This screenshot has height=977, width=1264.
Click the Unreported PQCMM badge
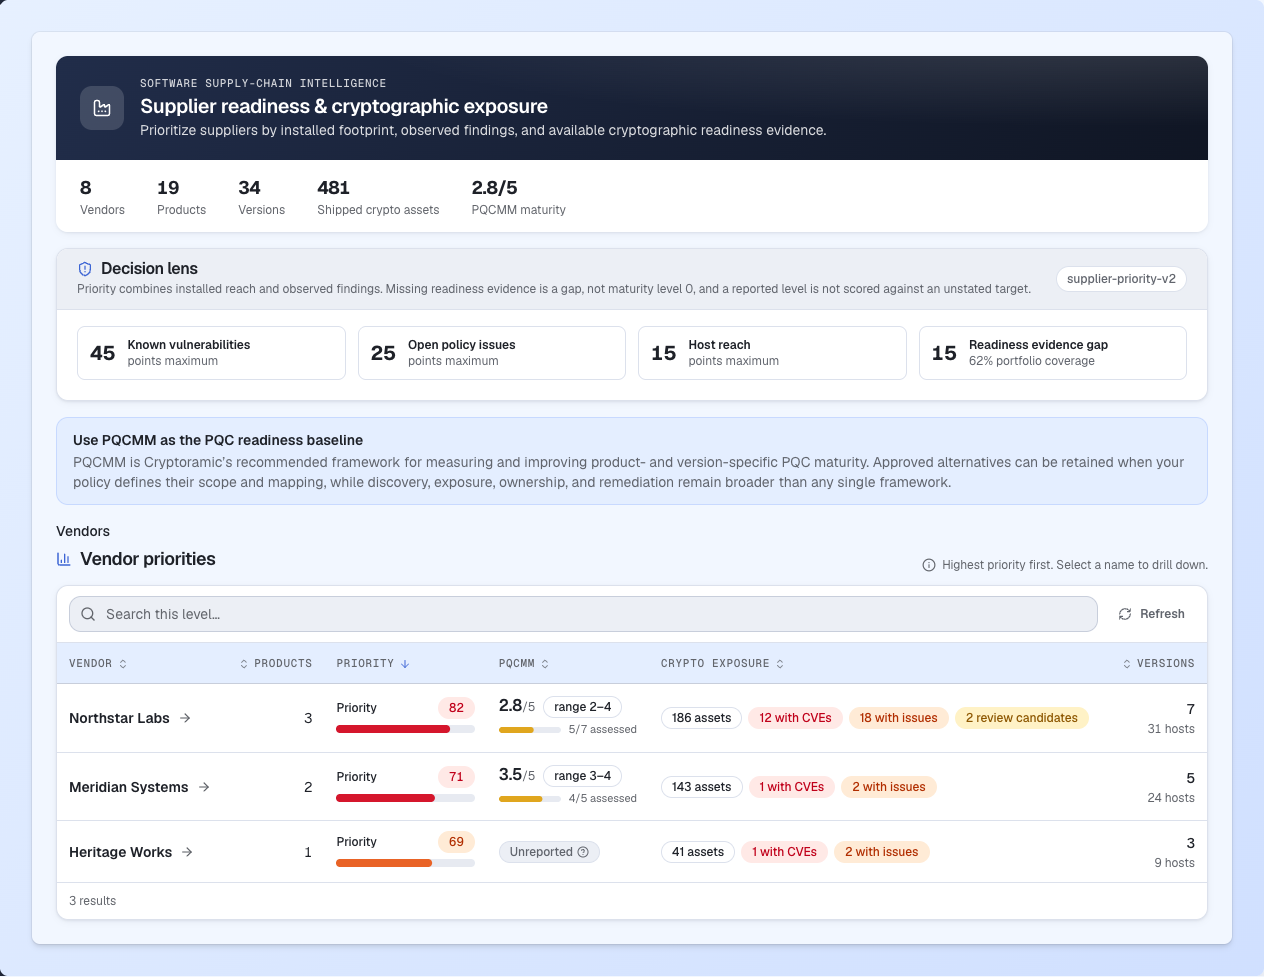pos(549,852)
